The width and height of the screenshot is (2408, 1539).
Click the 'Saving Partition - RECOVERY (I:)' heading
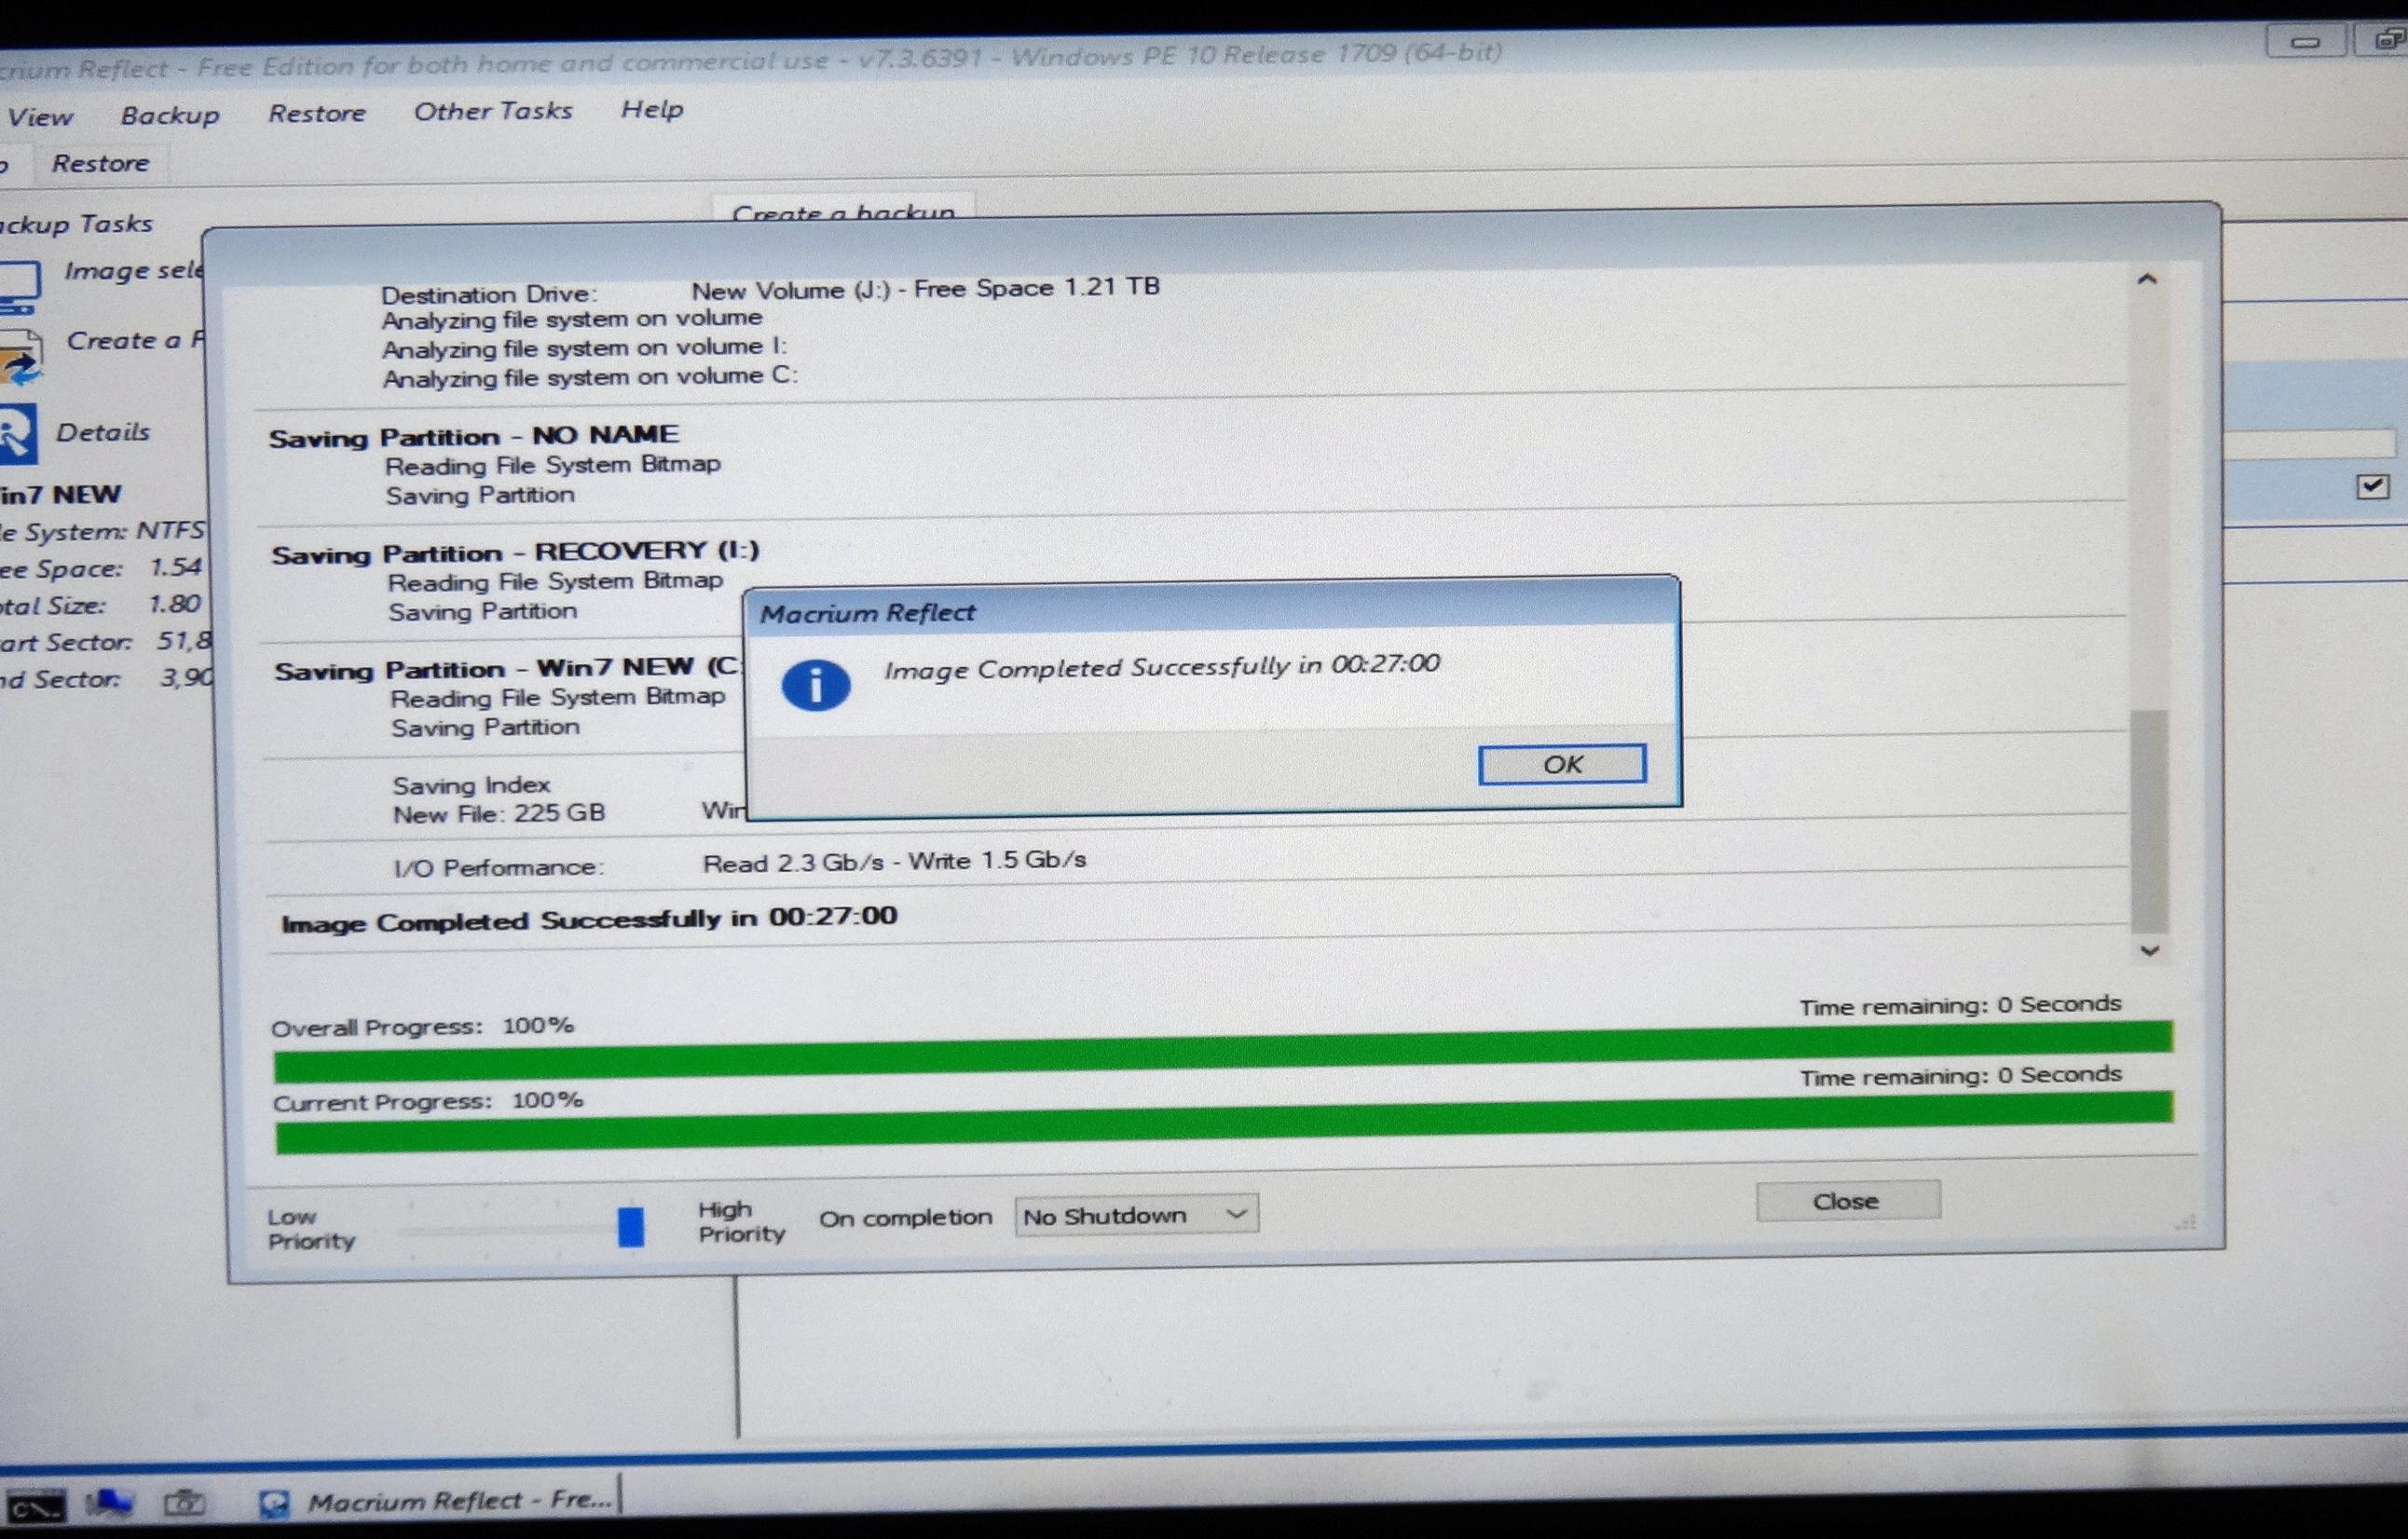pos(515,552)
